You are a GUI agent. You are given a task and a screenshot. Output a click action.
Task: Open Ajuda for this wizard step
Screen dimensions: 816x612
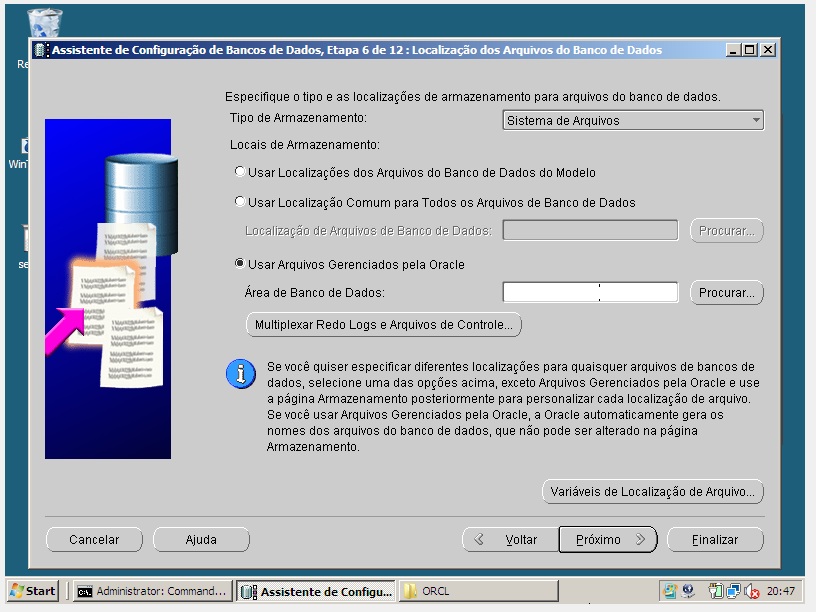(201, 540)
